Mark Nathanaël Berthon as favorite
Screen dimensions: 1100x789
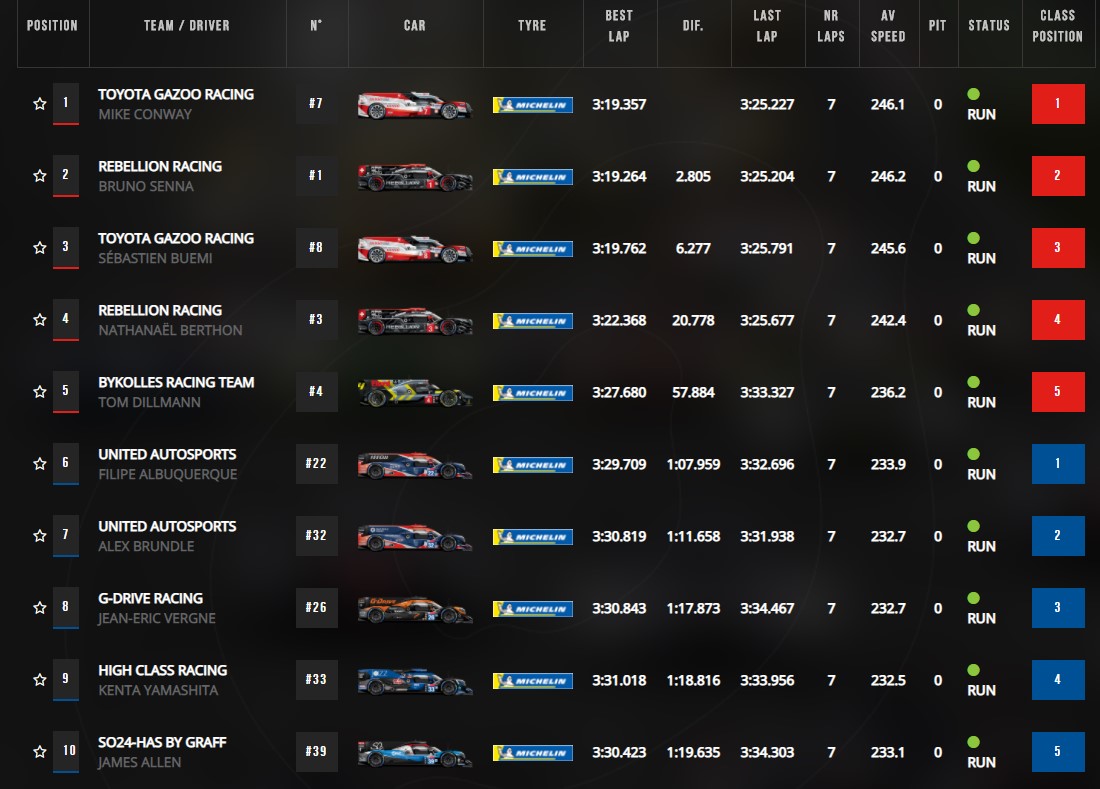point(40,320)
